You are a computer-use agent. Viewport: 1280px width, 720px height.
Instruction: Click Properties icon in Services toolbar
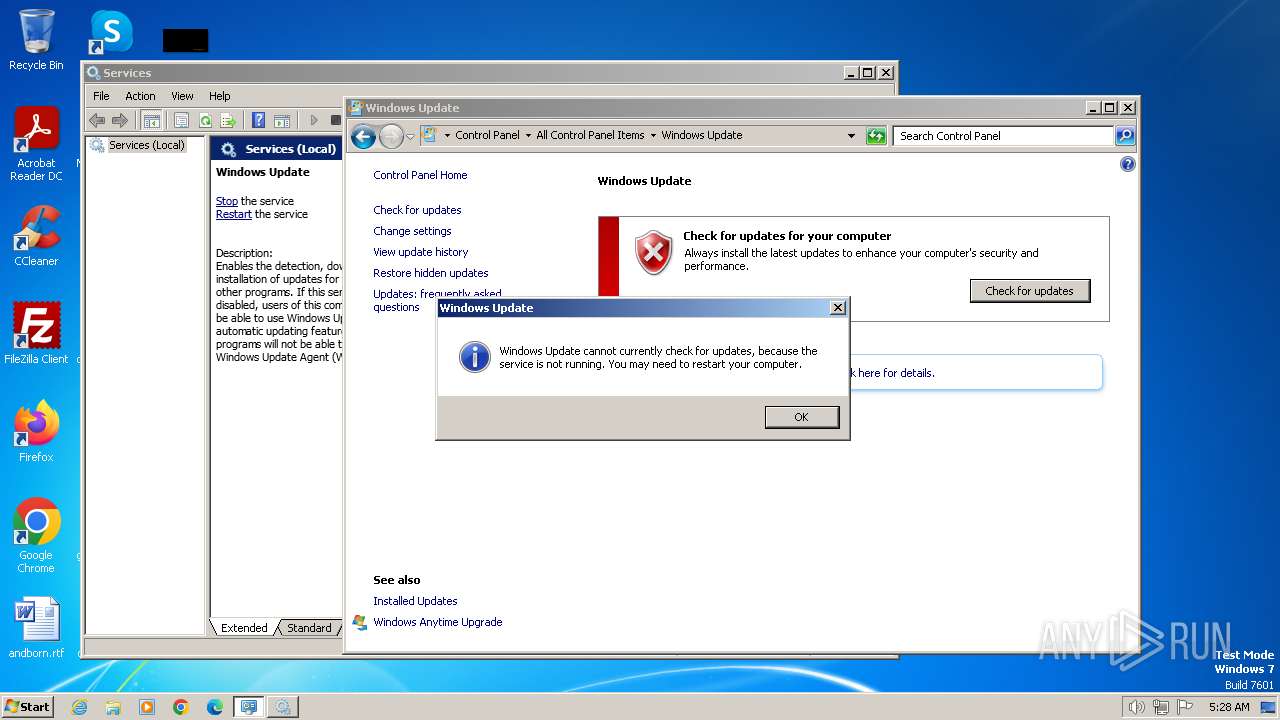point(181,120)
